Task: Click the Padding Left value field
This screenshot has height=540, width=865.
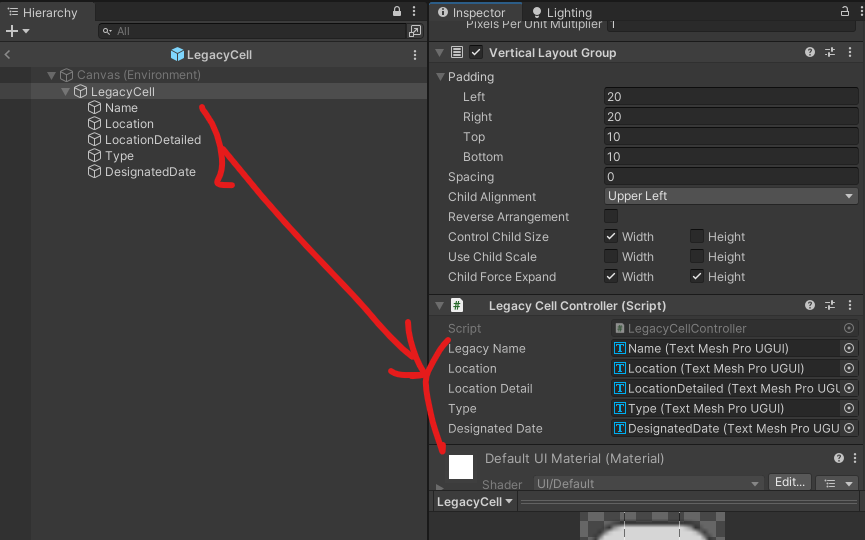Action: click(731, 97)
